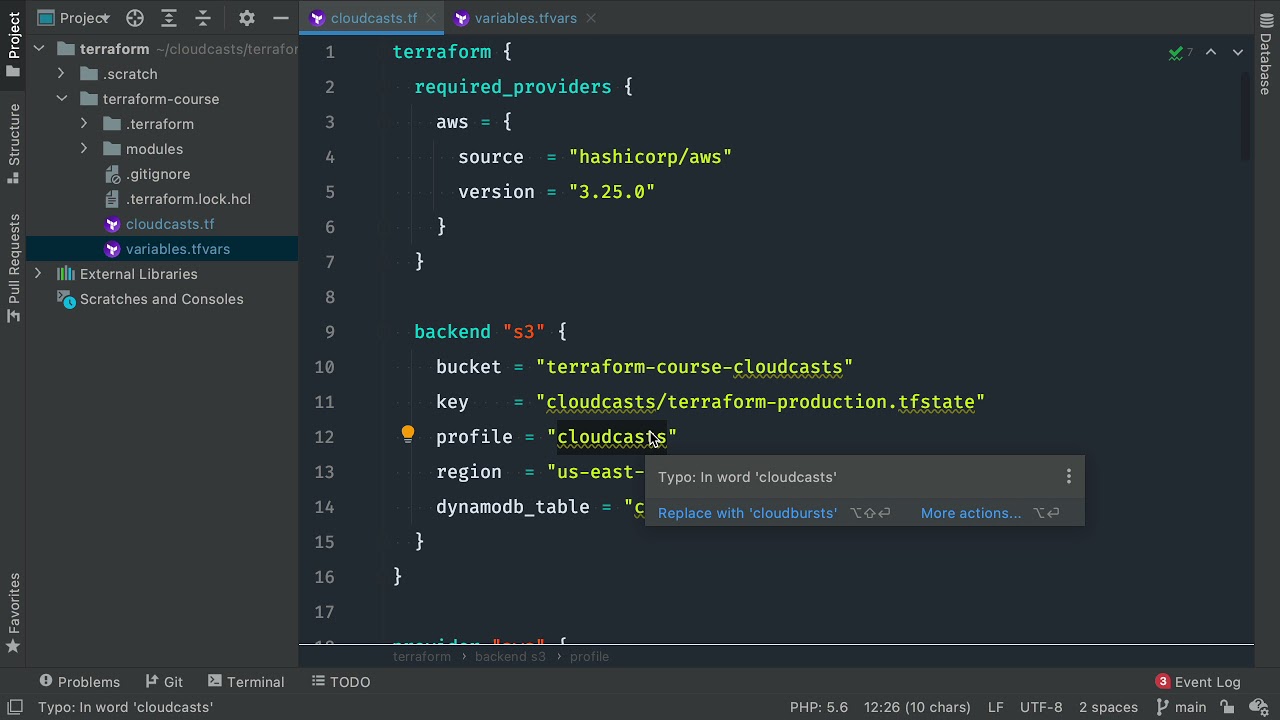Screen dimensions: 1280x720
Task: Open the Event Log
Action: point(1198,682)
